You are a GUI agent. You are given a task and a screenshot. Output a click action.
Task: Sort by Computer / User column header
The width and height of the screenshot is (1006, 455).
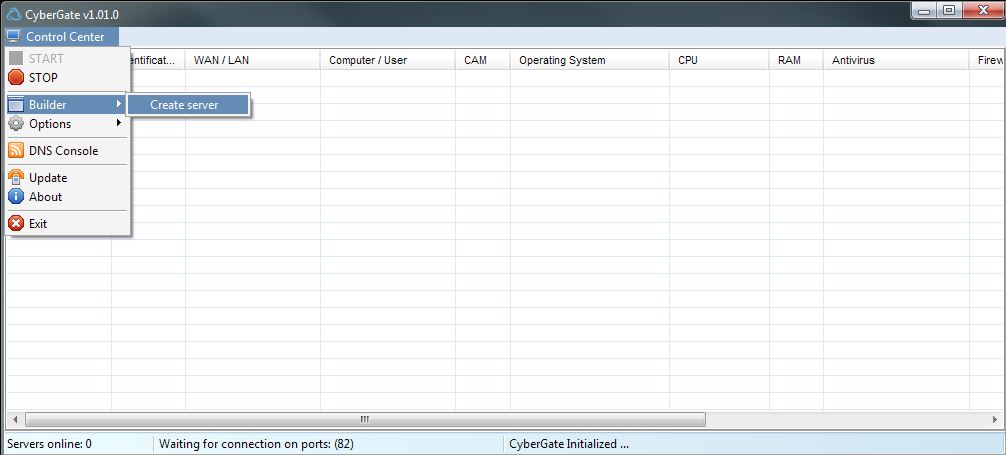point(388,60)
